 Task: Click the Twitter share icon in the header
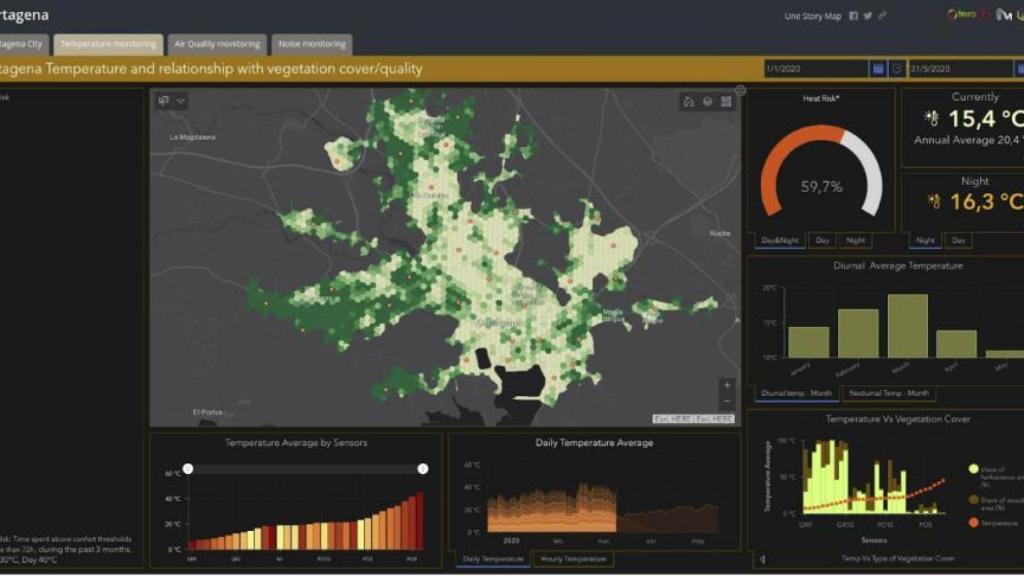868,16
